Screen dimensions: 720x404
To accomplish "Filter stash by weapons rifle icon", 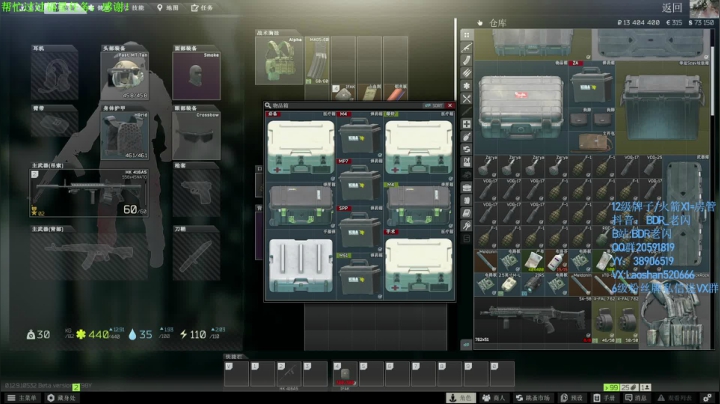I will click(467, 47).
